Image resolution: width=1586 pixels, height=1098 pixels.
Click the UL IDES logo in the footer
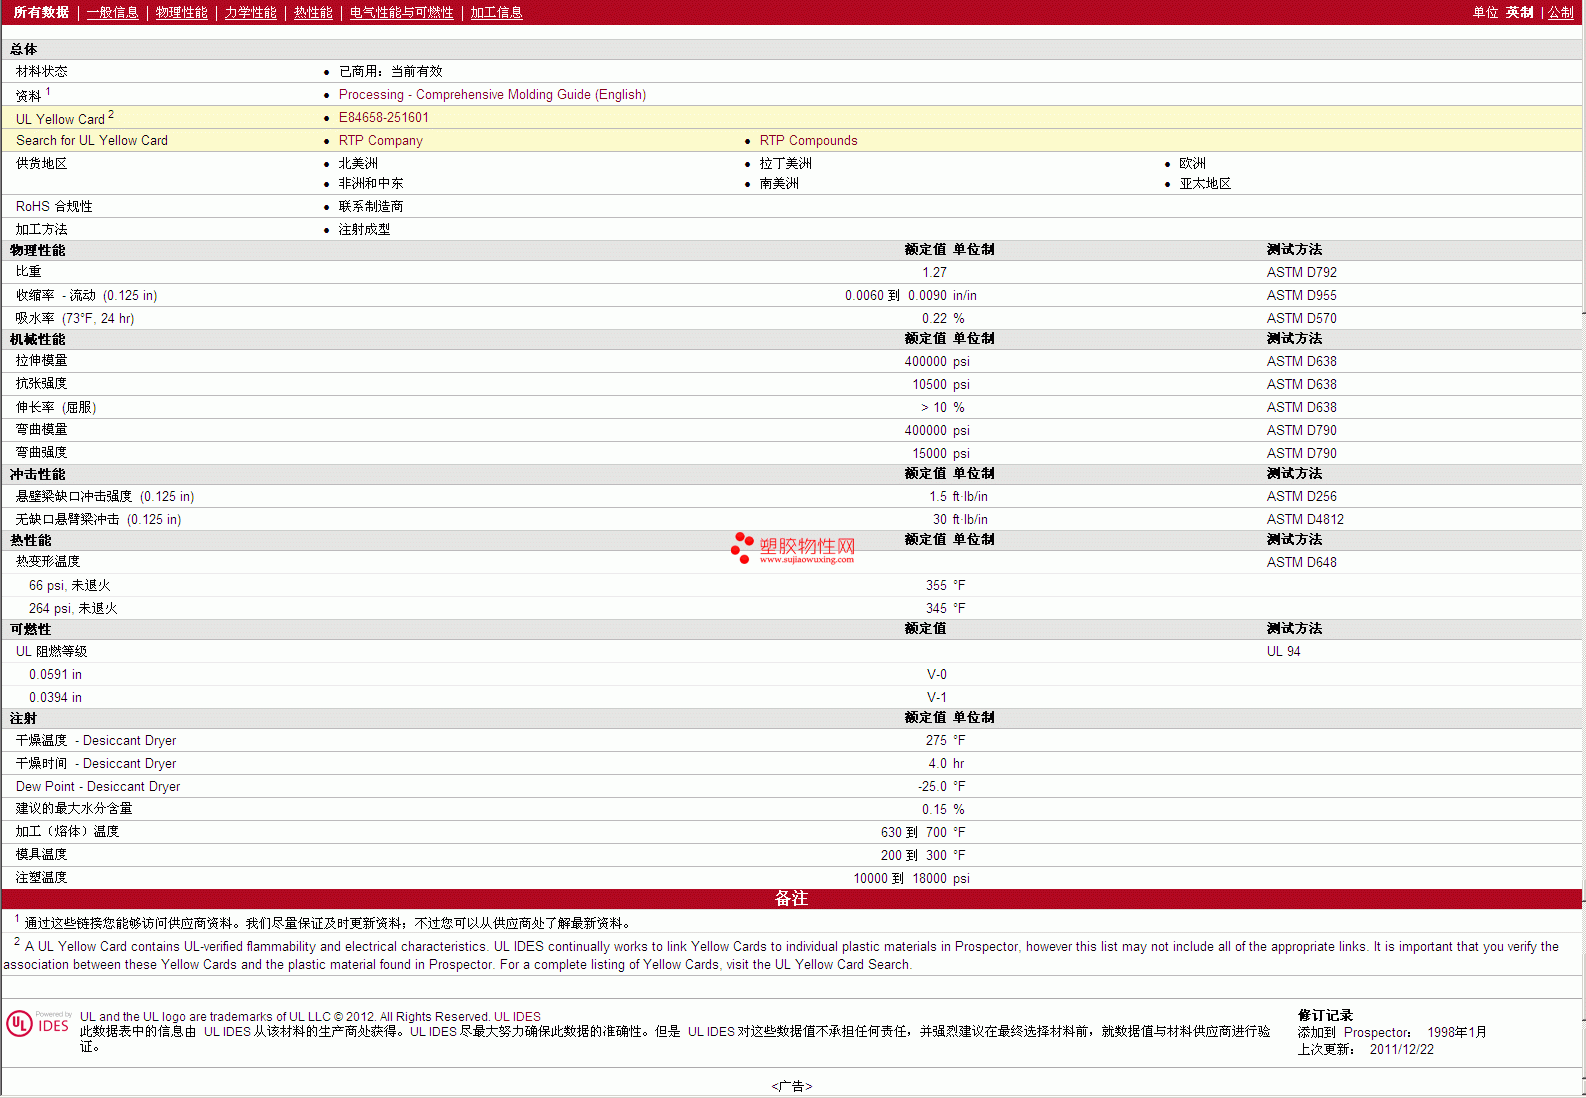[x=38, y=1023]
